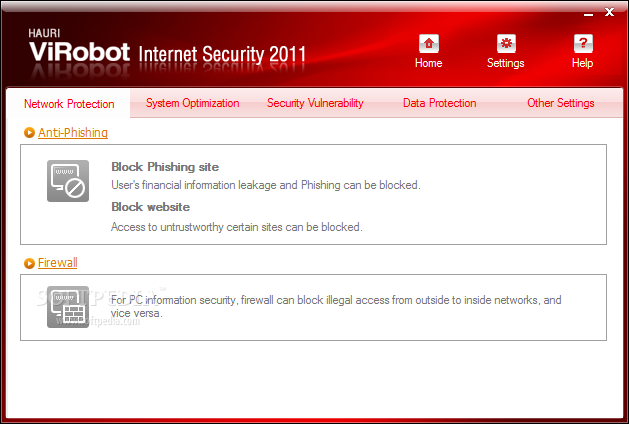
Task: Select the Network Protection tab
Action: [x=69, y=104]
